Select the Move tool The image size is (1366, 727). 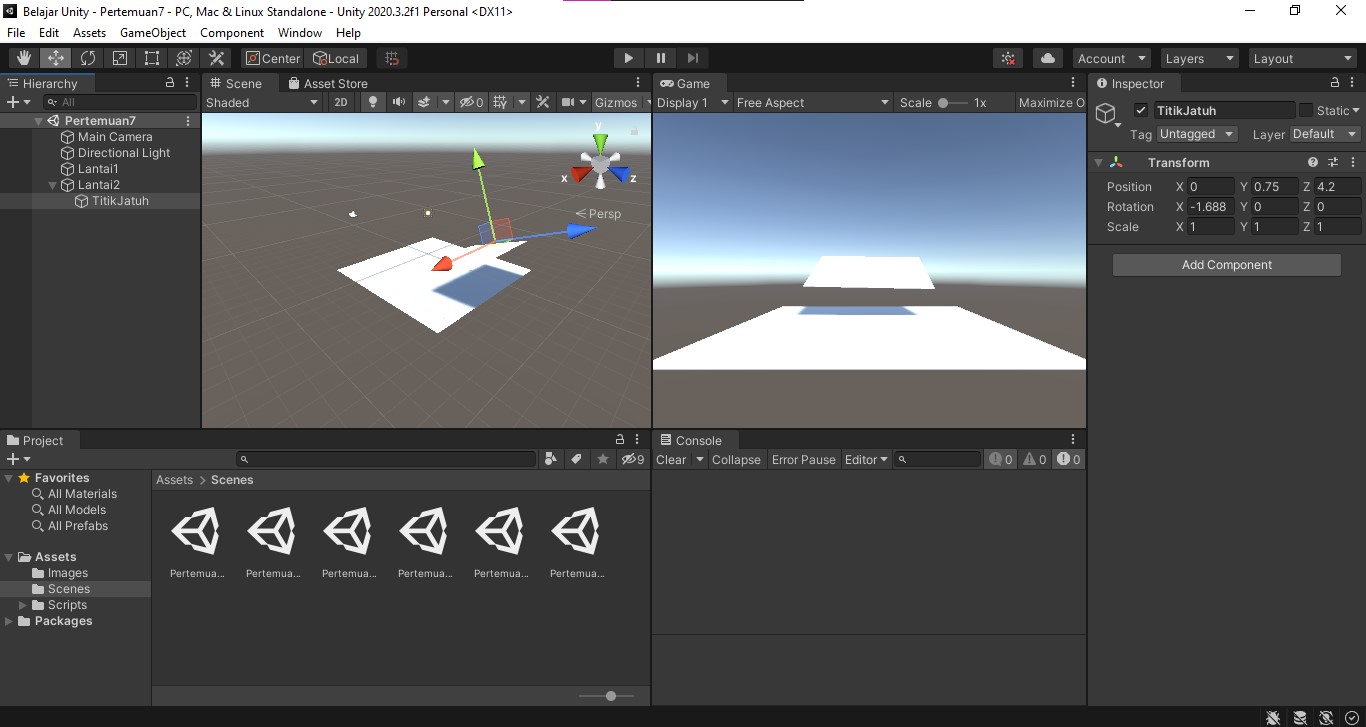tap(55, 57)
